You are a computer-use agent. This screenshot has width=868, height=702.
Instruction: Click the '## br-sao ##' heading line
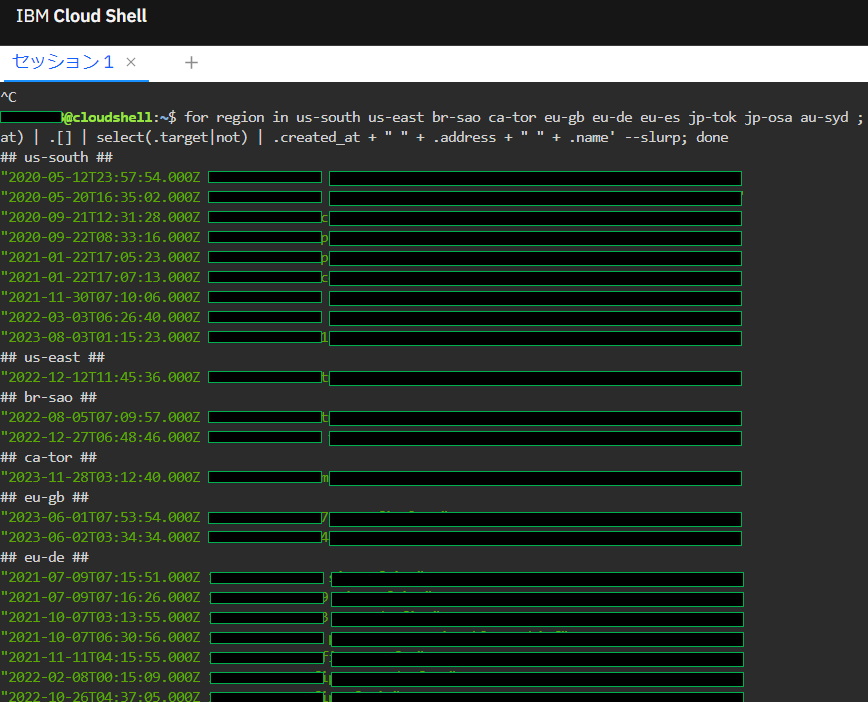[x=49, y=398]
